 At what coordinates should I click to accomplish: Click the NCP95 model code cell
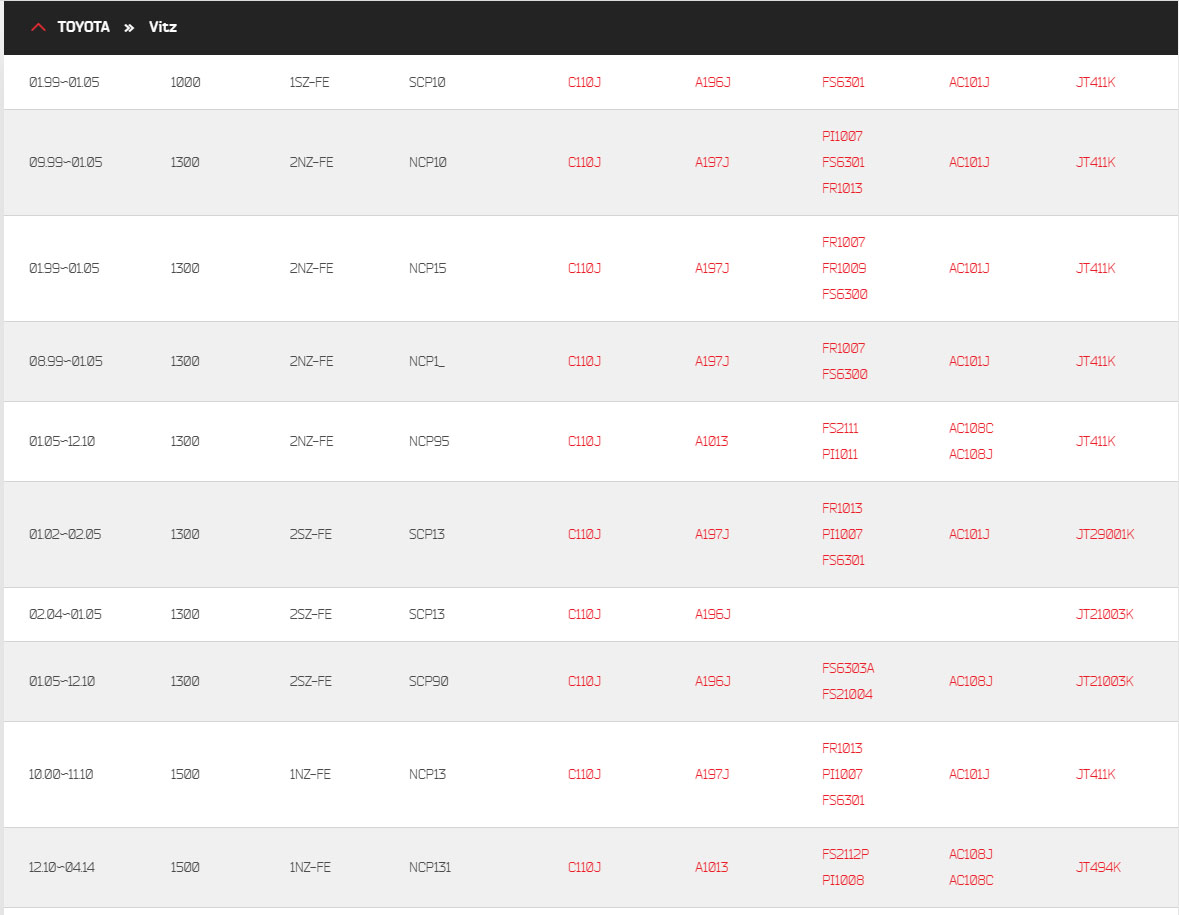click(429, 441)
